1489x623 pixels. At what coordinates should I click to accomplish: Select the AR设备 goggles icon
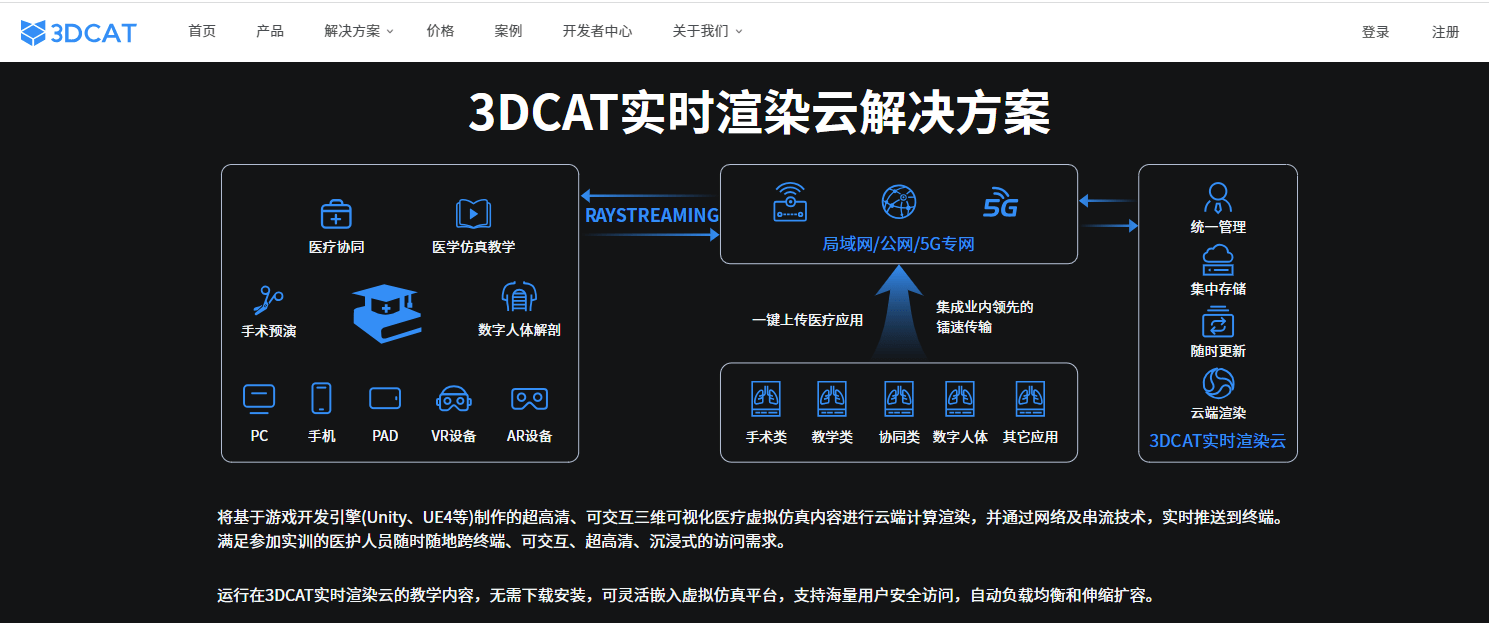point(529,399)
